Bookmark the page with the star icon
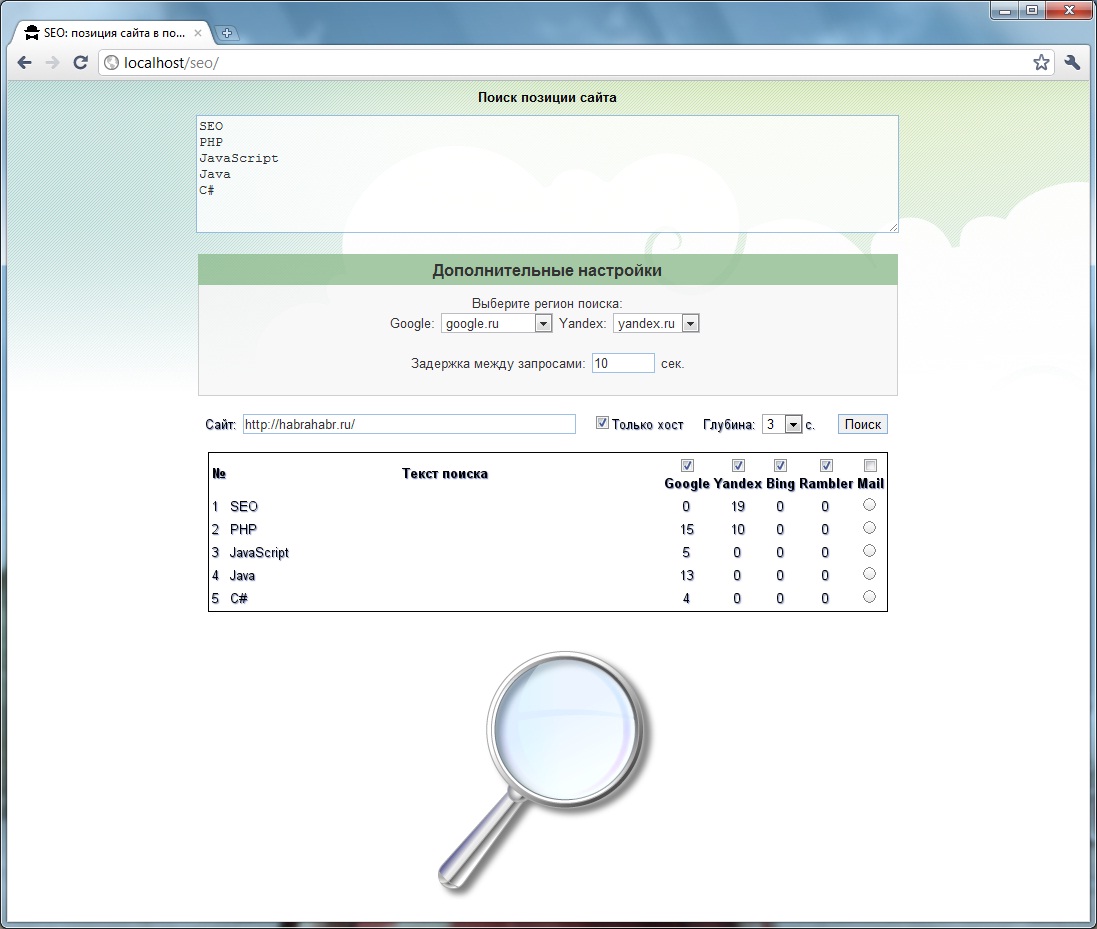 pyautogui.click(x=1041, y=62)
